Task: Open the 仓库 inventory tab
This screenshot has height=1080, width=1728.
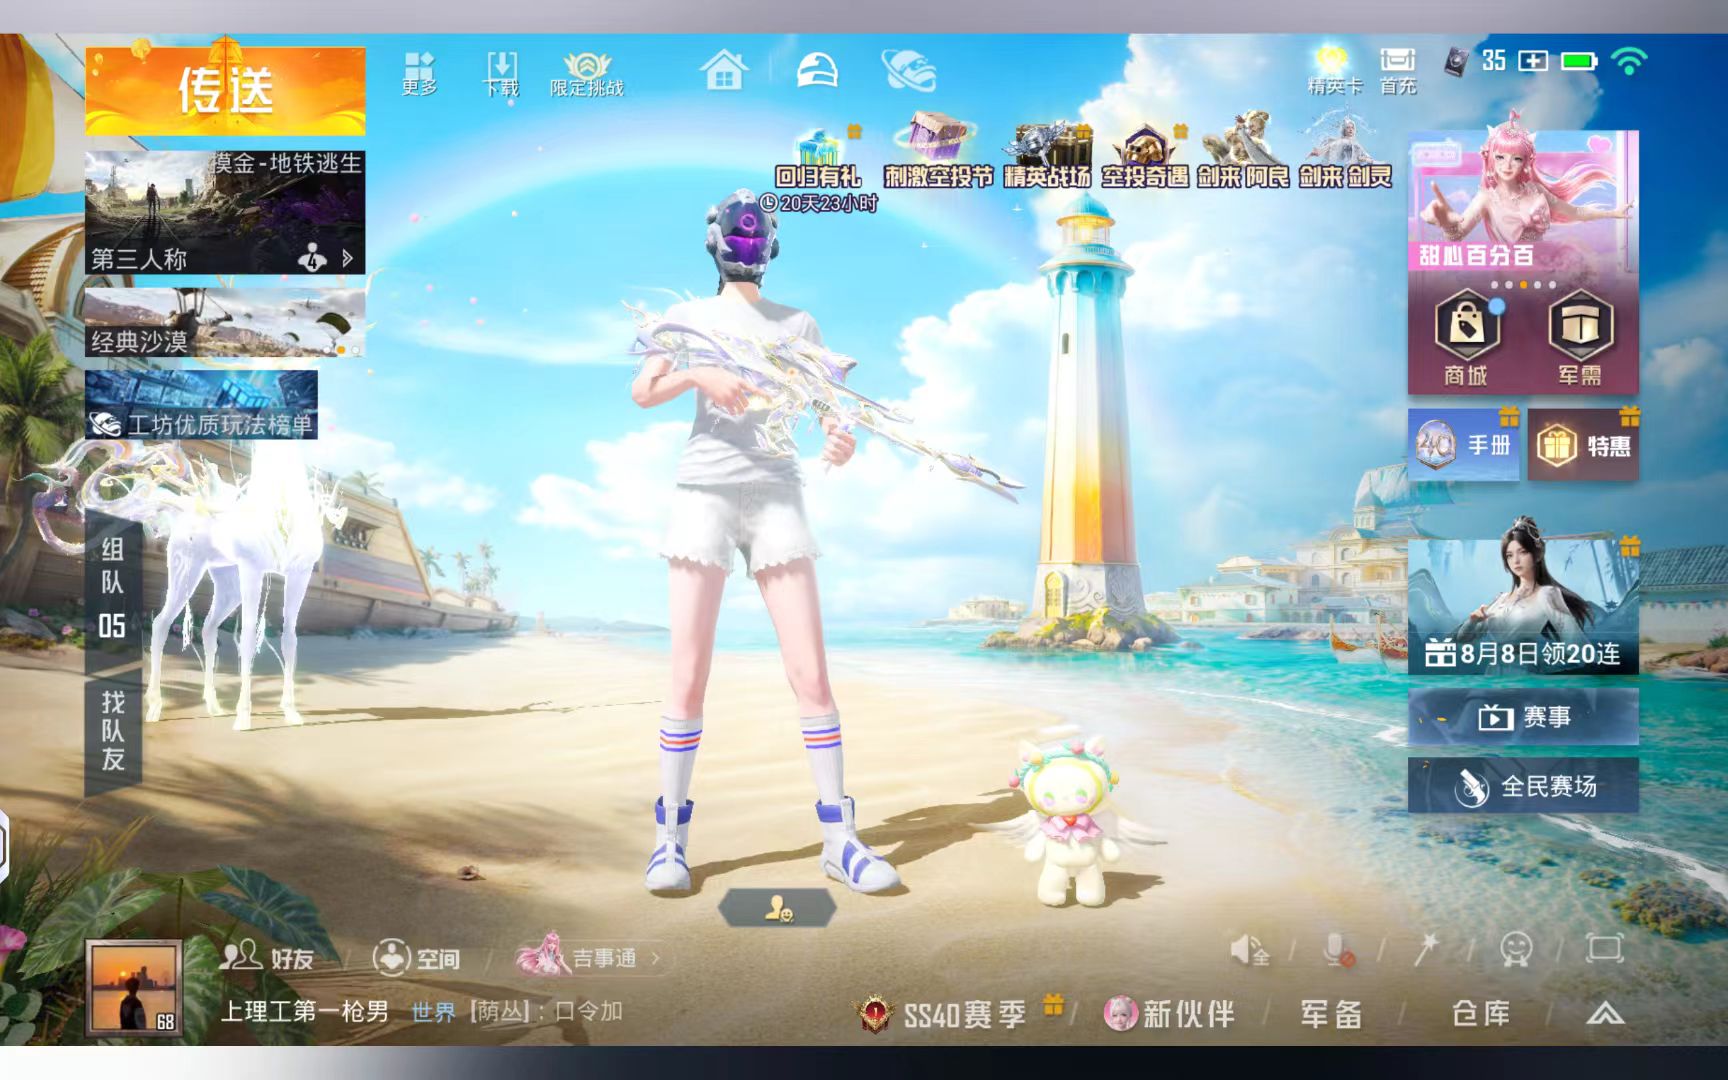Action: pos(1481,1013)
